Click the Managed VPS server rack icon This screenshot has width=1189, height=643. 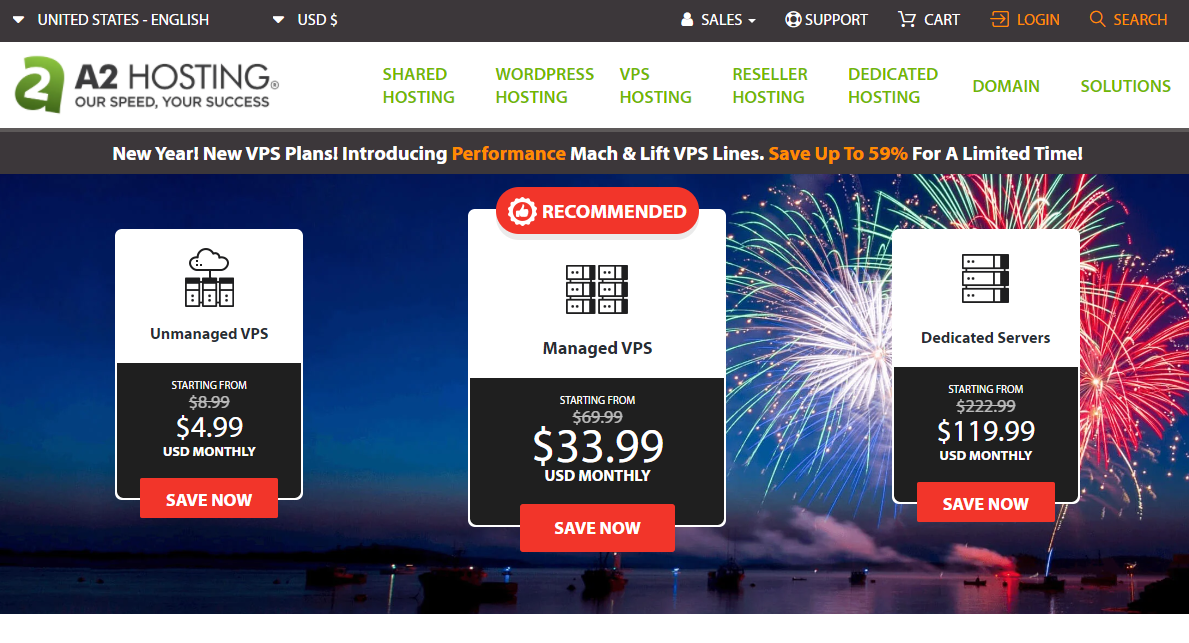(597, 289)
